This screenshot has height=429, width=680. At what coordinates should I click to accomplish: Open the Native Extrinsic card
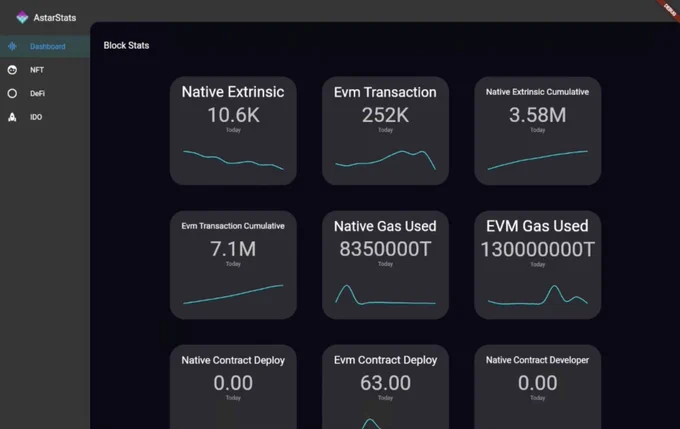[233, 131]
